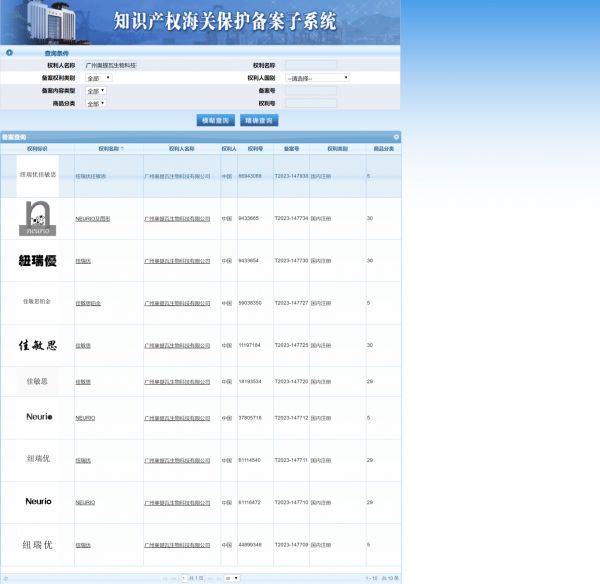Click the calligraphy 佳敏思 trademark image
Image resolution: width=600 pixels, height=584 pixels.
(x=38, y=346)
